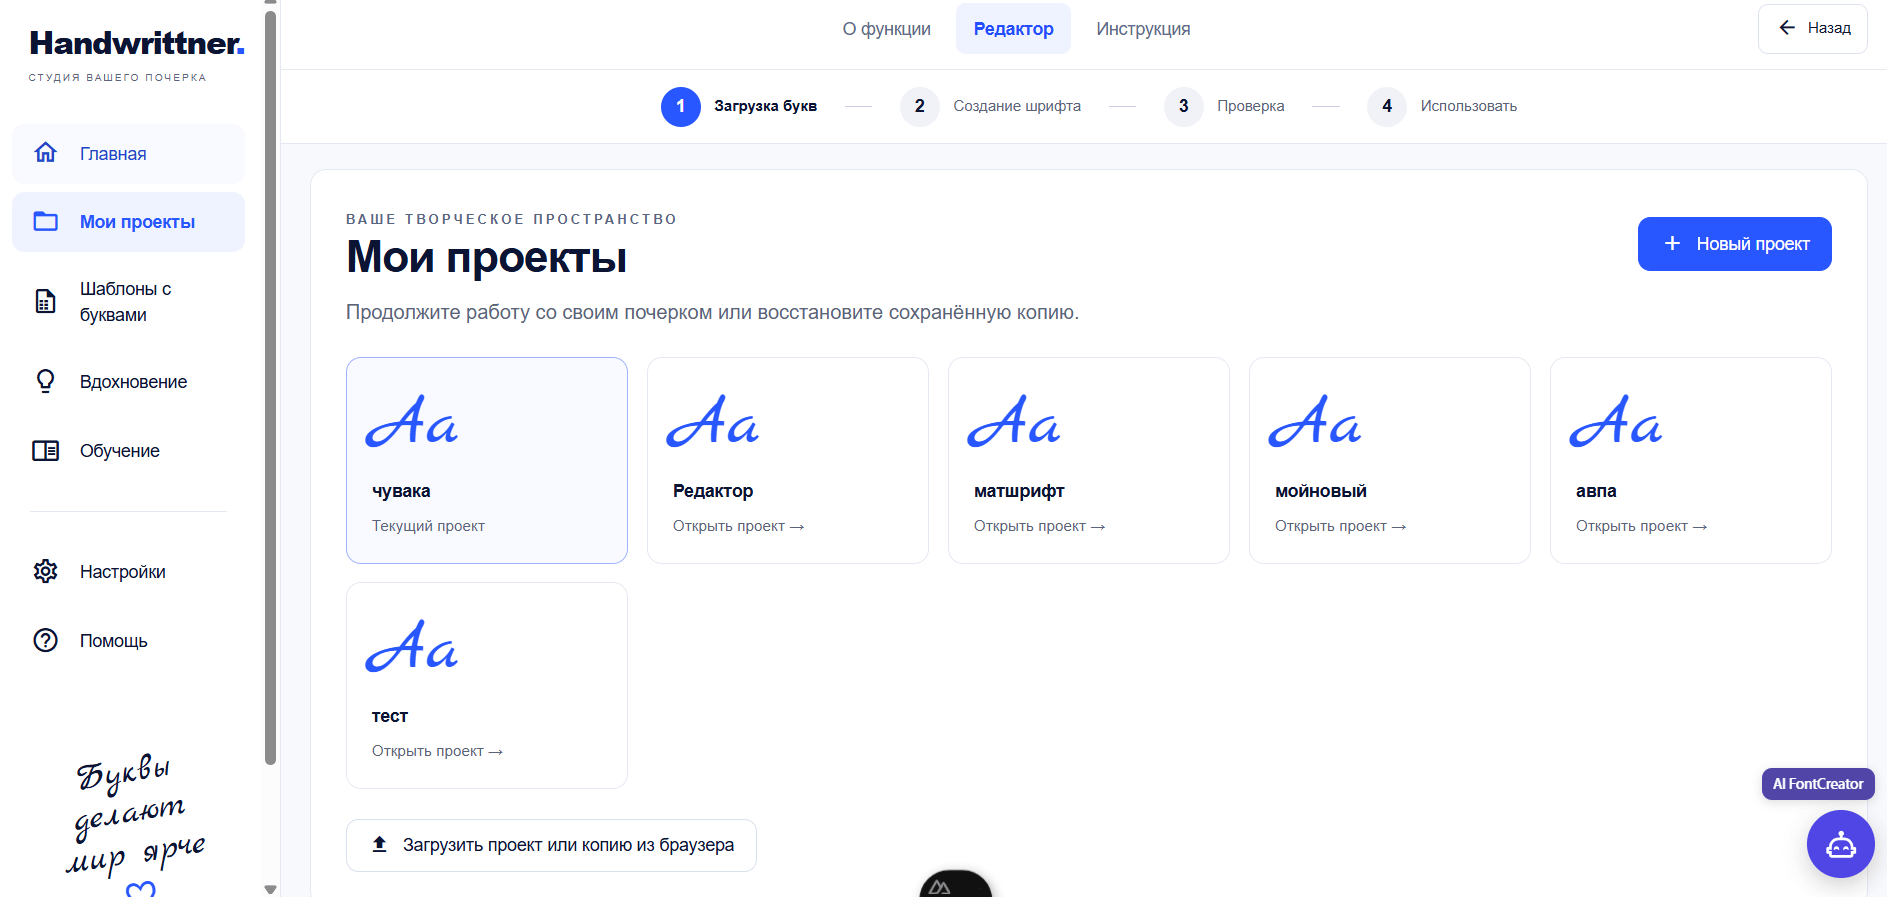This screenshot has width=1887, height=897.
Task: Go to Вдохновение in the sidebar
Action: coord(128,381)
